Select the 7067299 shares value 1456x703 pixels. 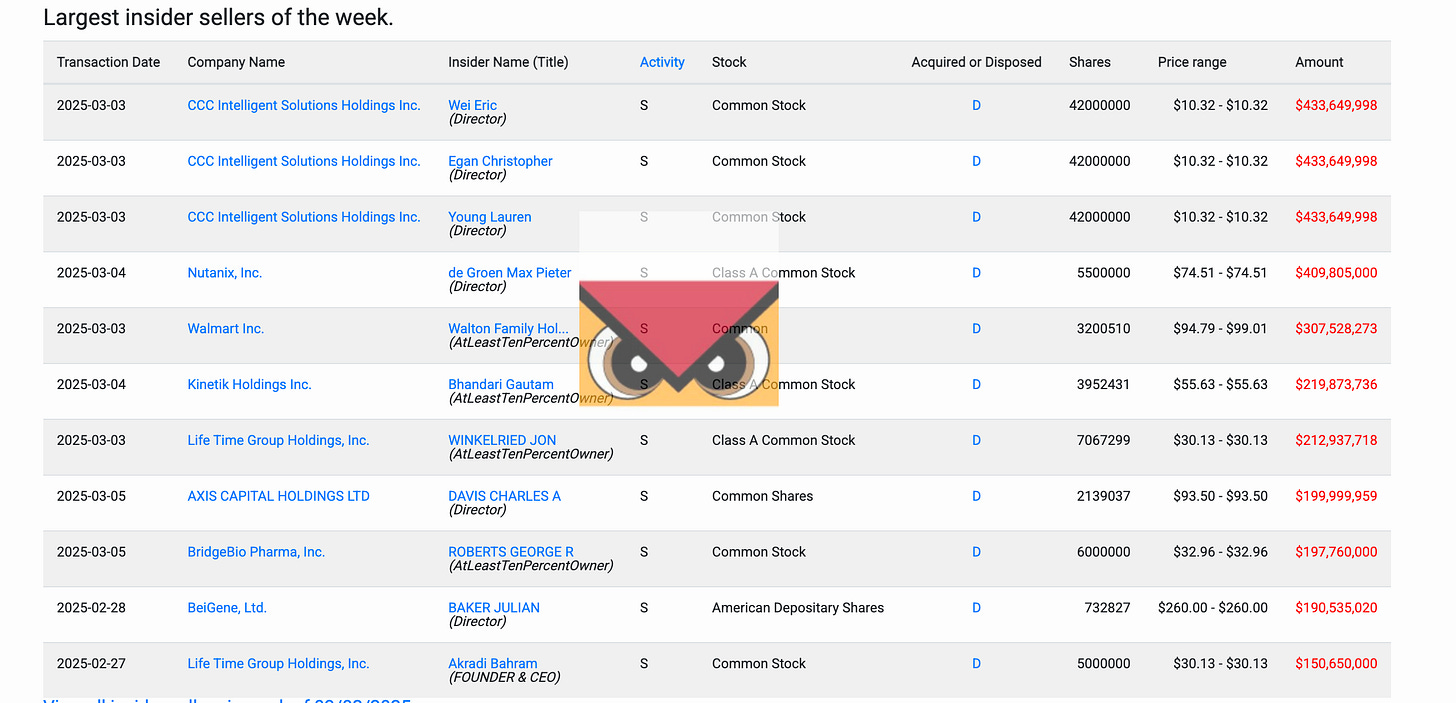(x=1104, y=441)
